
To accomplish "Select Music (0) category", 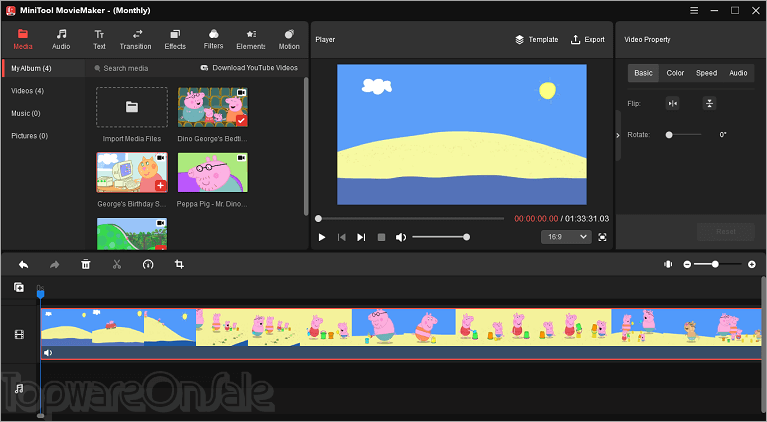I will click(25, 113).
